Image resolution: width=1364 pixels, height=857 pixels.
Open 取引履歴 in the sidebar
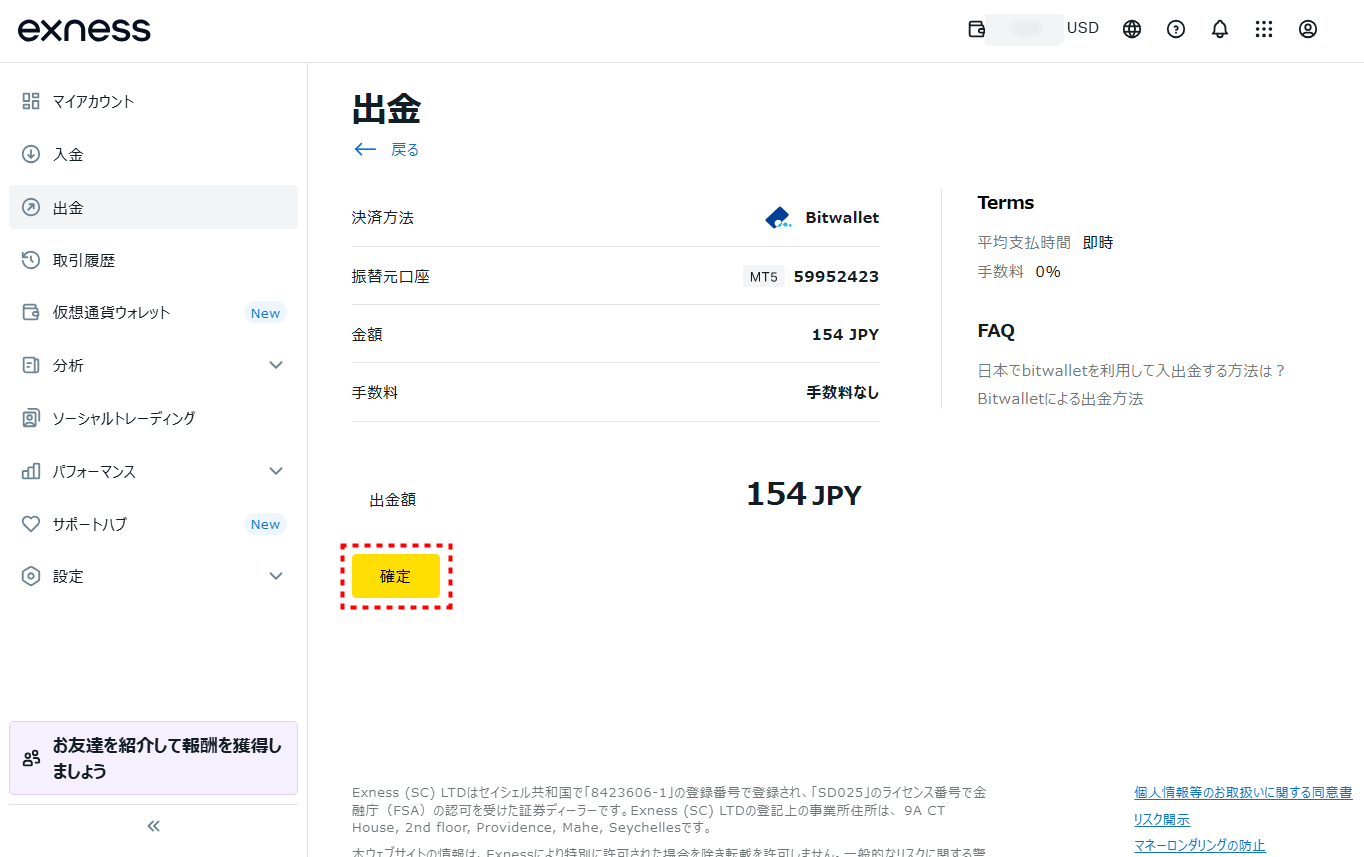coord(154,260)
